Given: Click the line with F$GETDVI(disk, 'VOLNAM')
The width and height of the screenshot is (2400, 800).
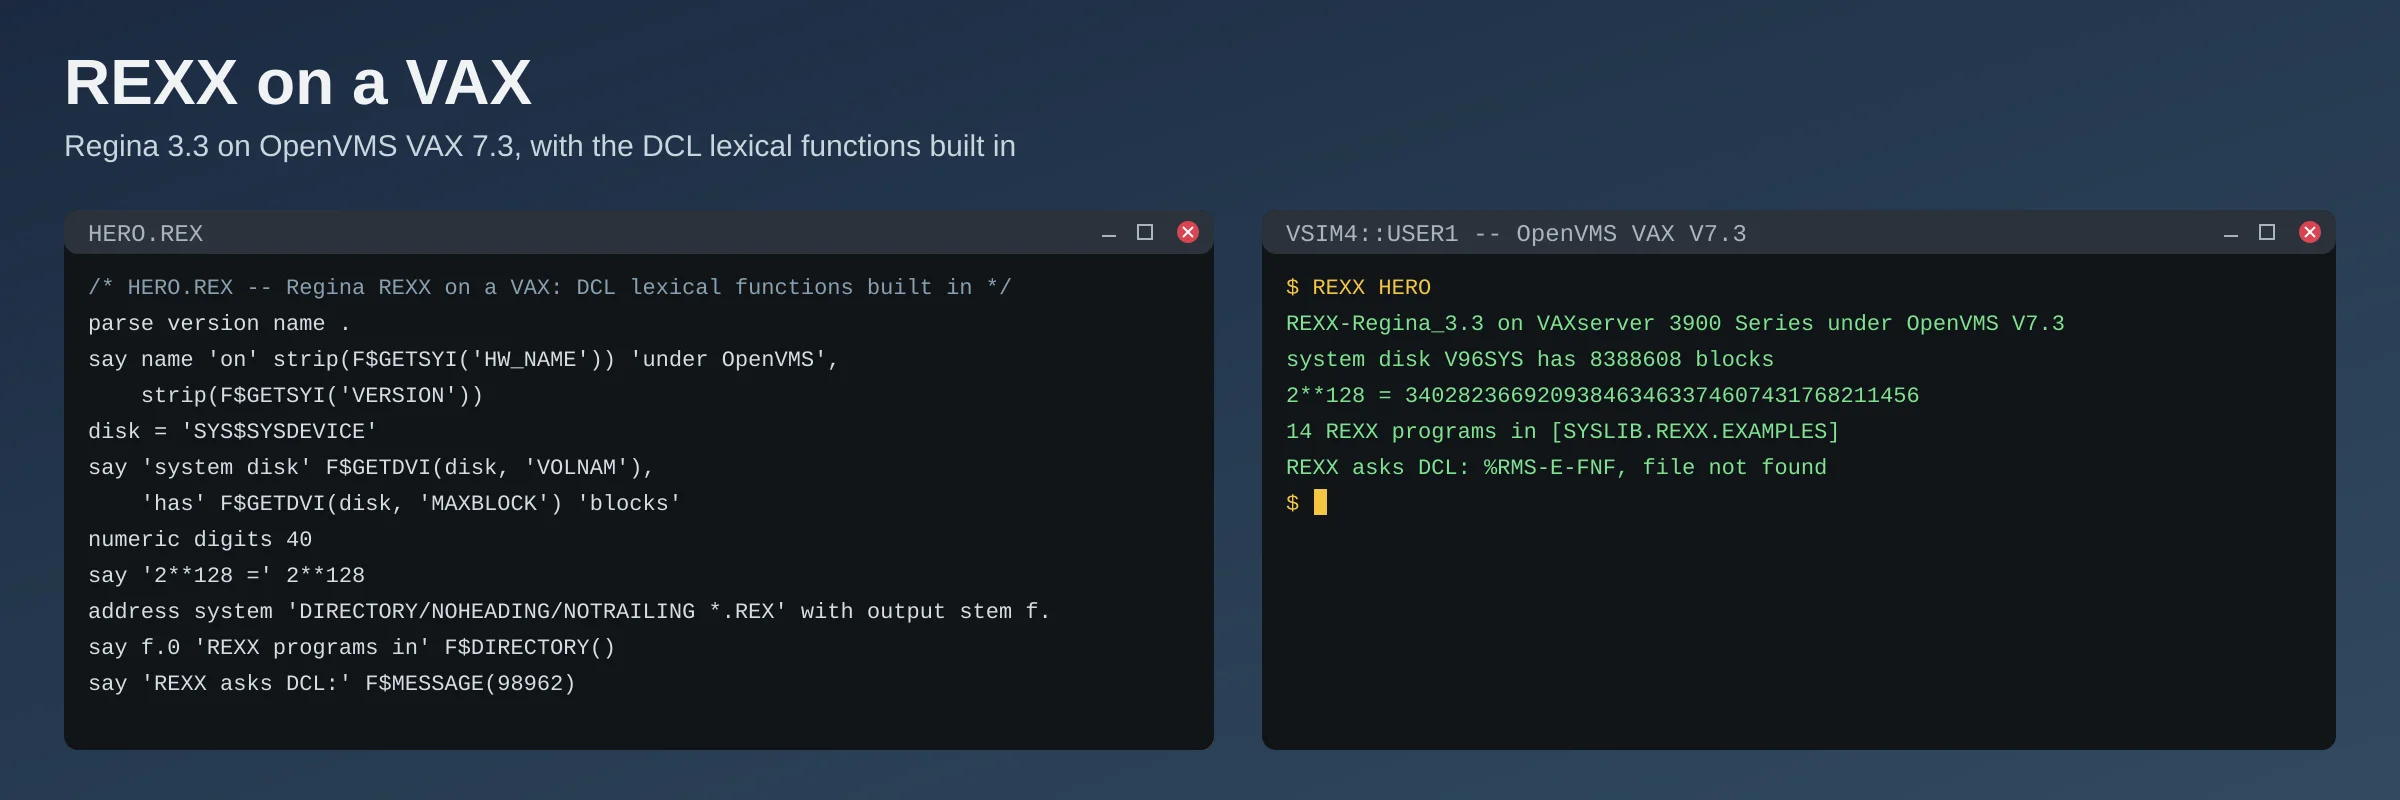Looking at the screenshot, I should 371,467.
